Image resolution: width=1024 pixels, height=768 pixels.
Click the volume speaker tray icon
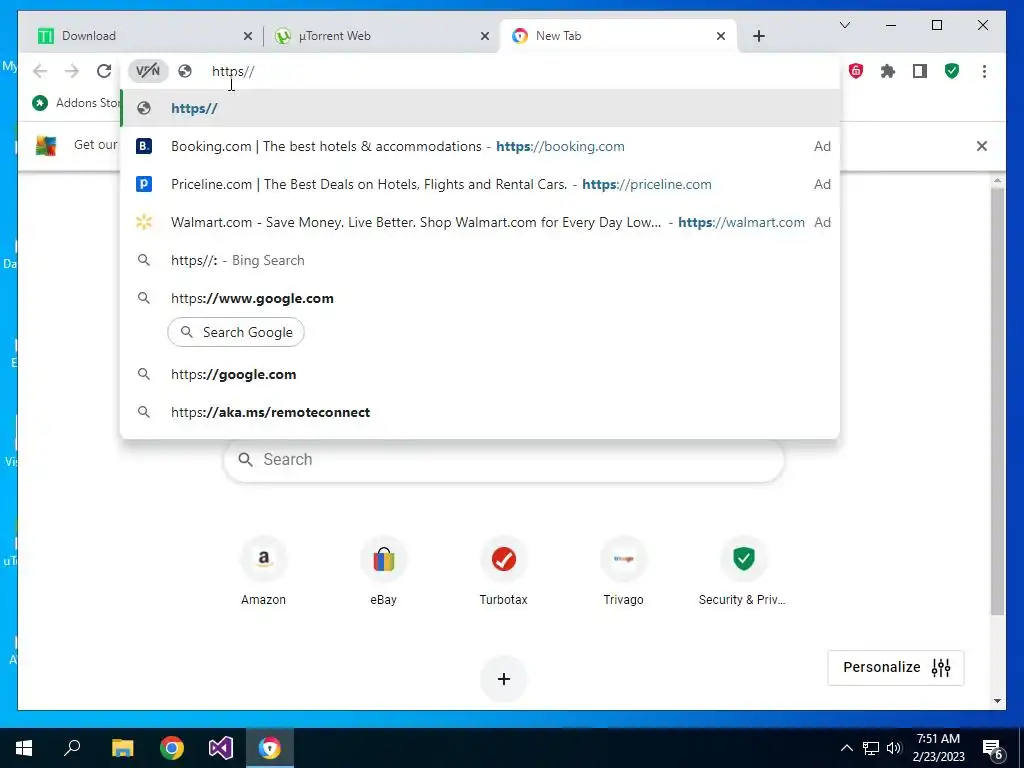coord(894,748)
